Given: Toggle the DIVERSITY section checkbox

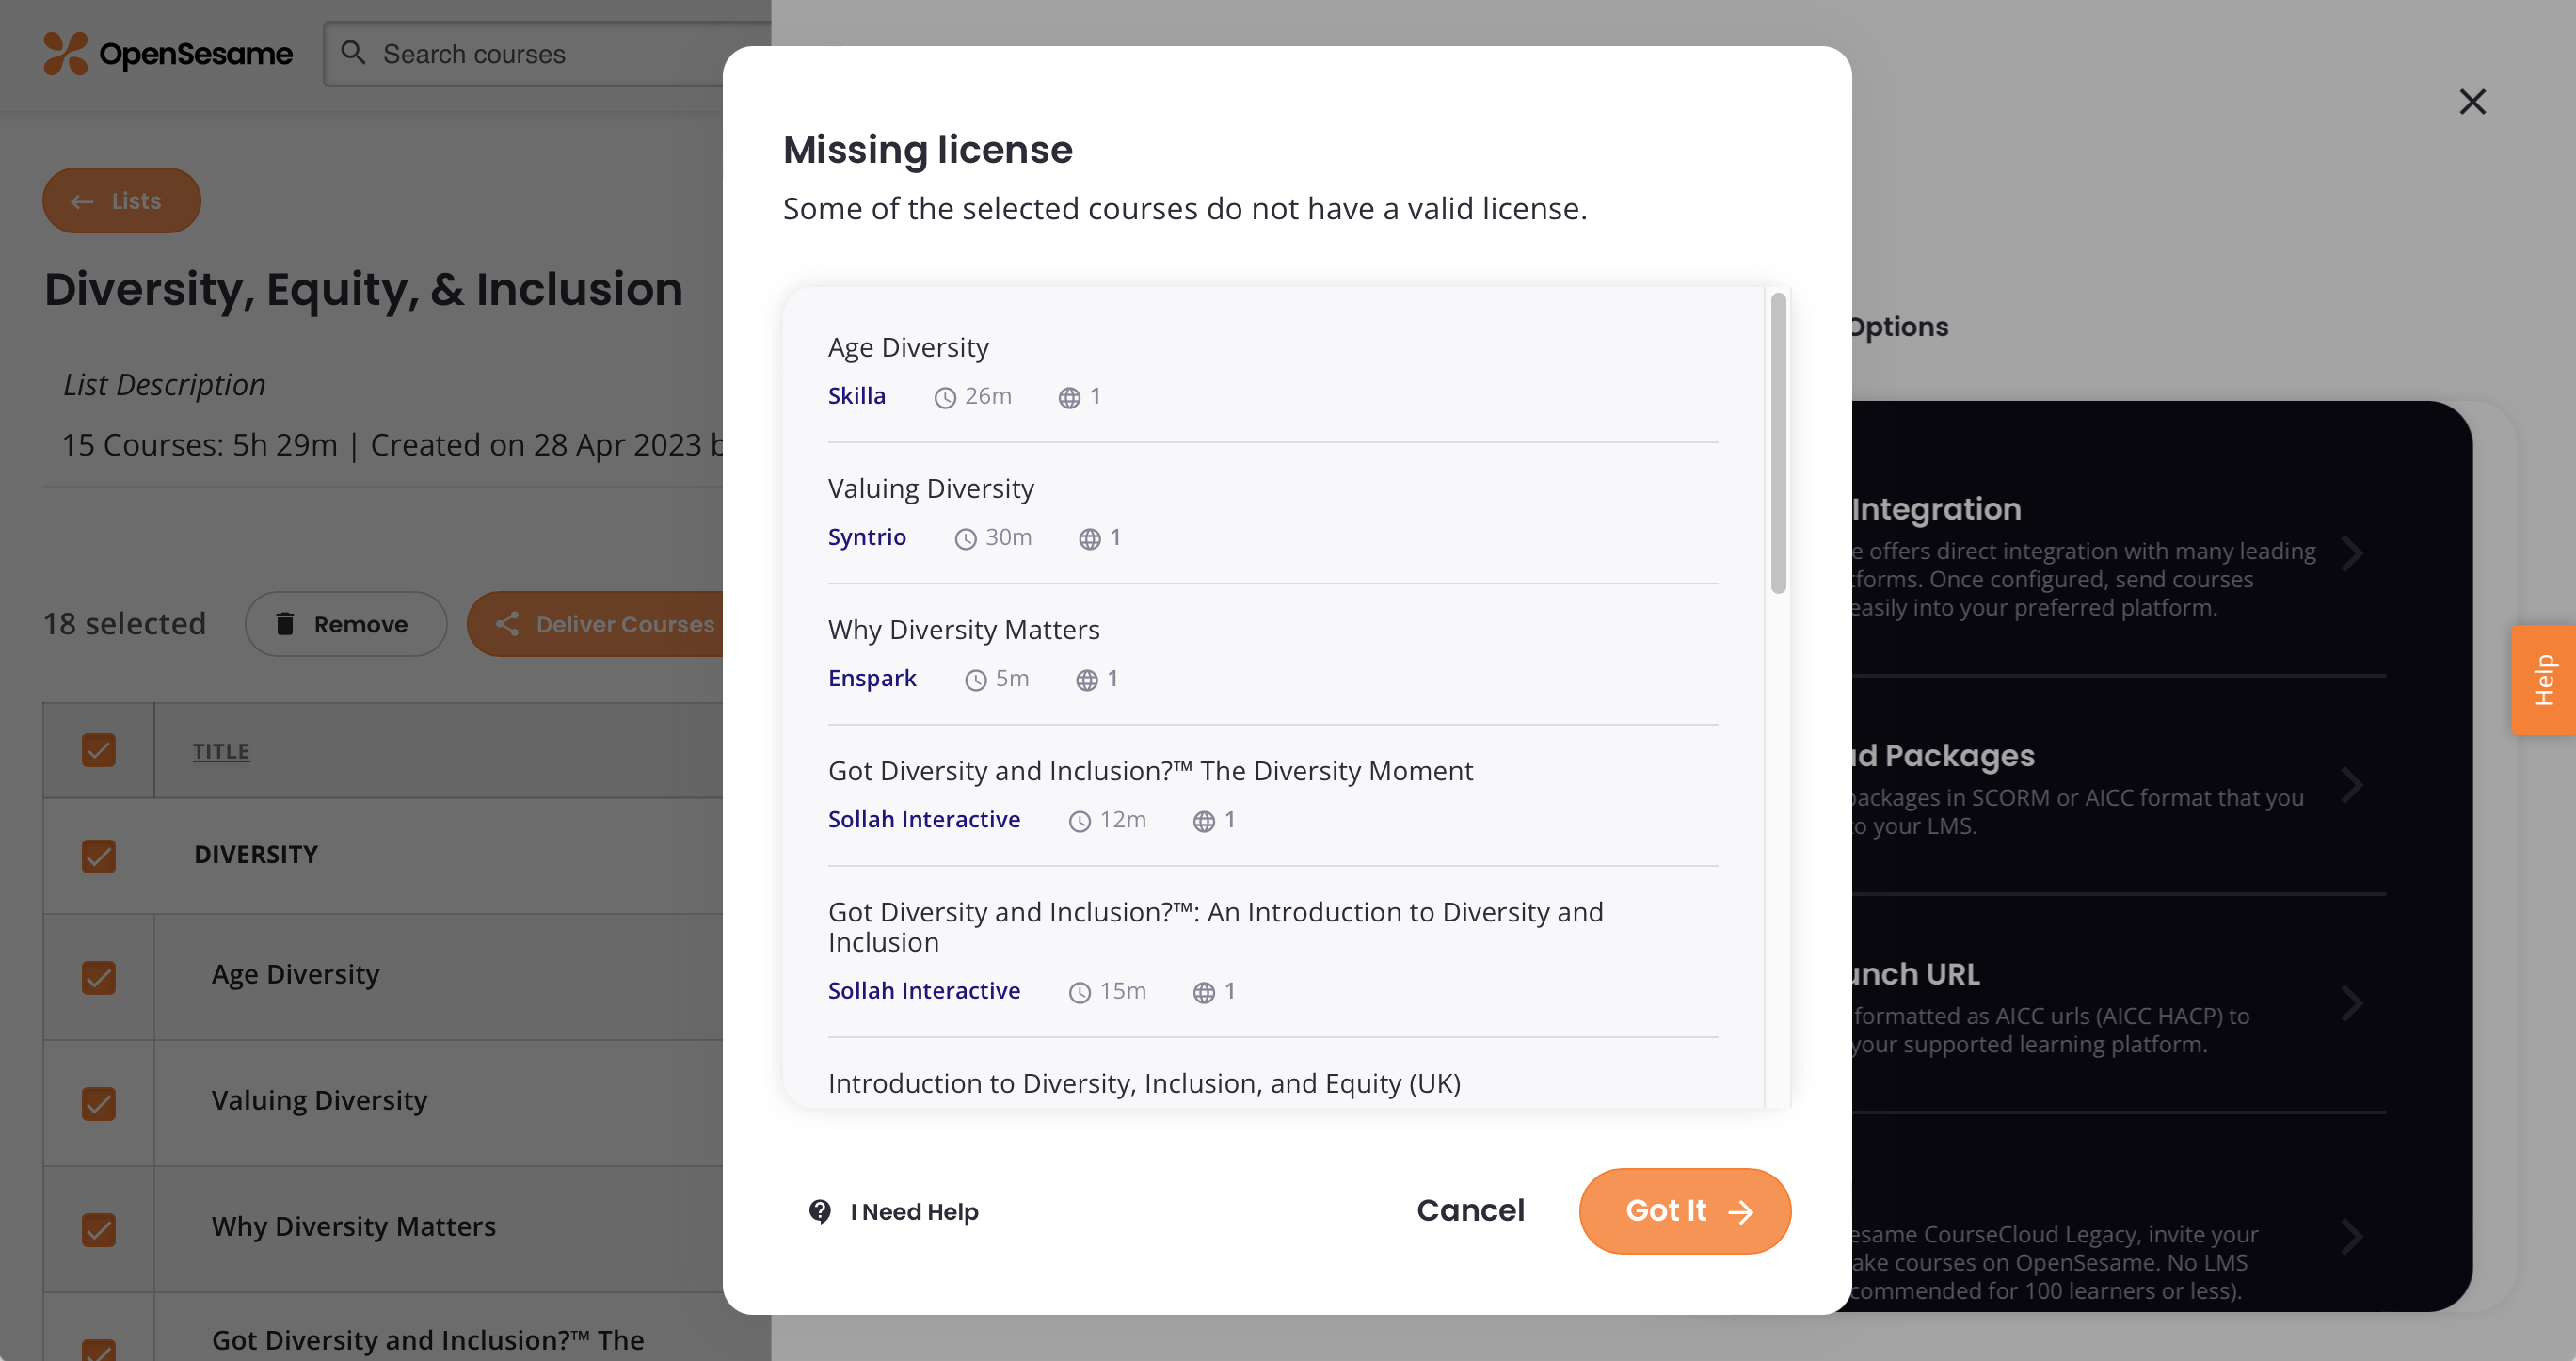Looking at the screenshot, I should coord(99,855).
